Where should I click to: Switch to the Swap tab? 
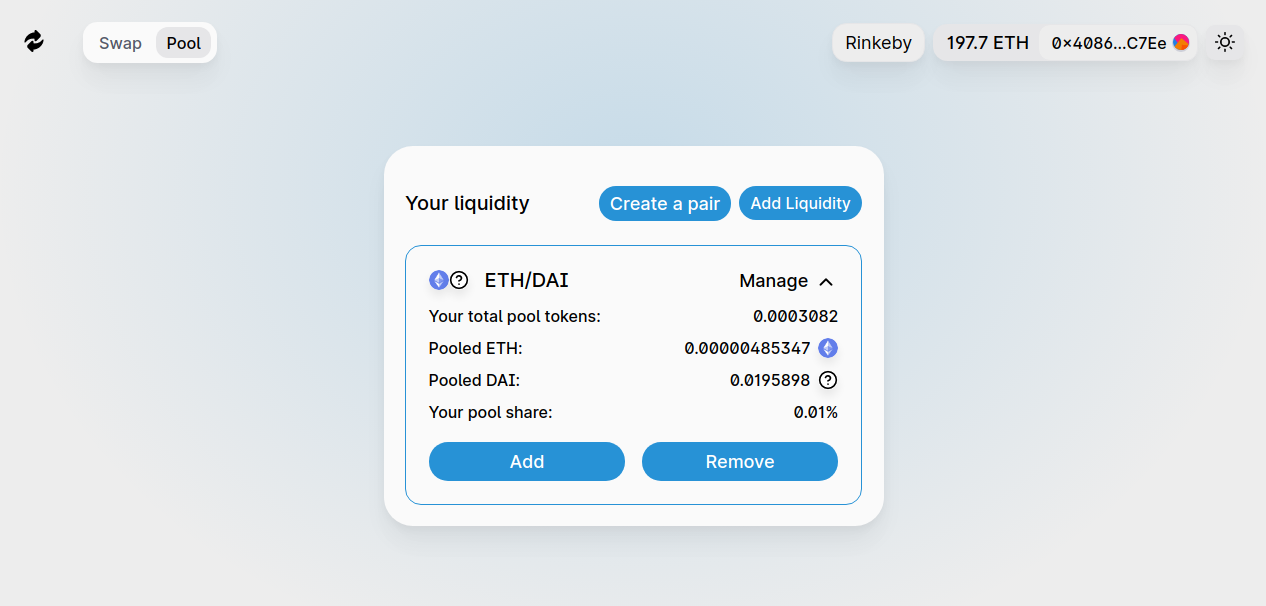pos(120,43)
